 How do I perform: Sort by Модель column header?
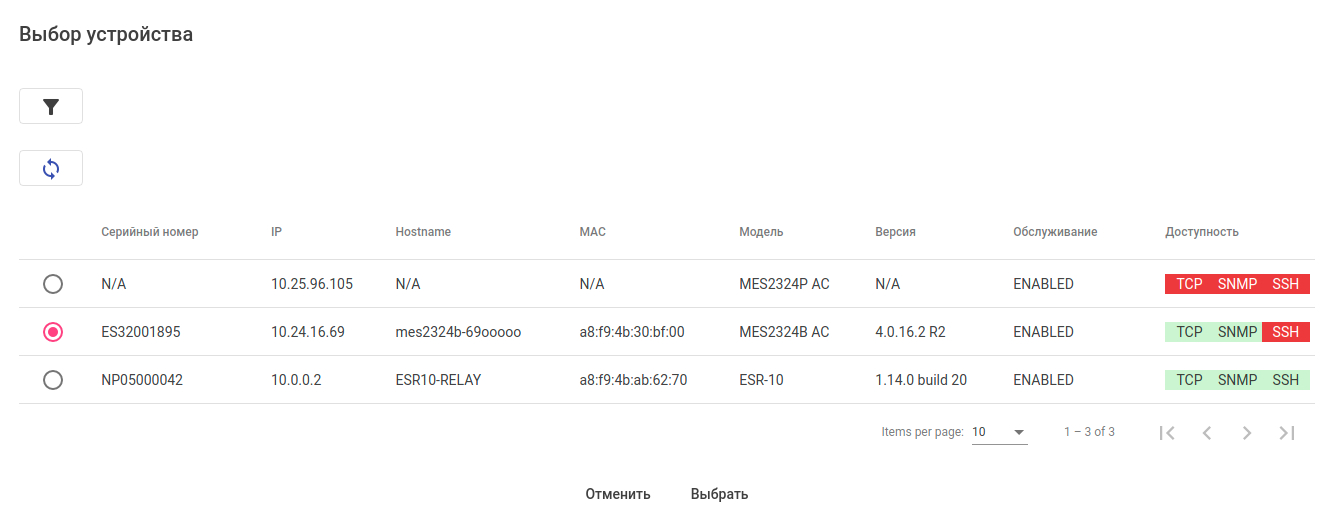coord(761,232)
